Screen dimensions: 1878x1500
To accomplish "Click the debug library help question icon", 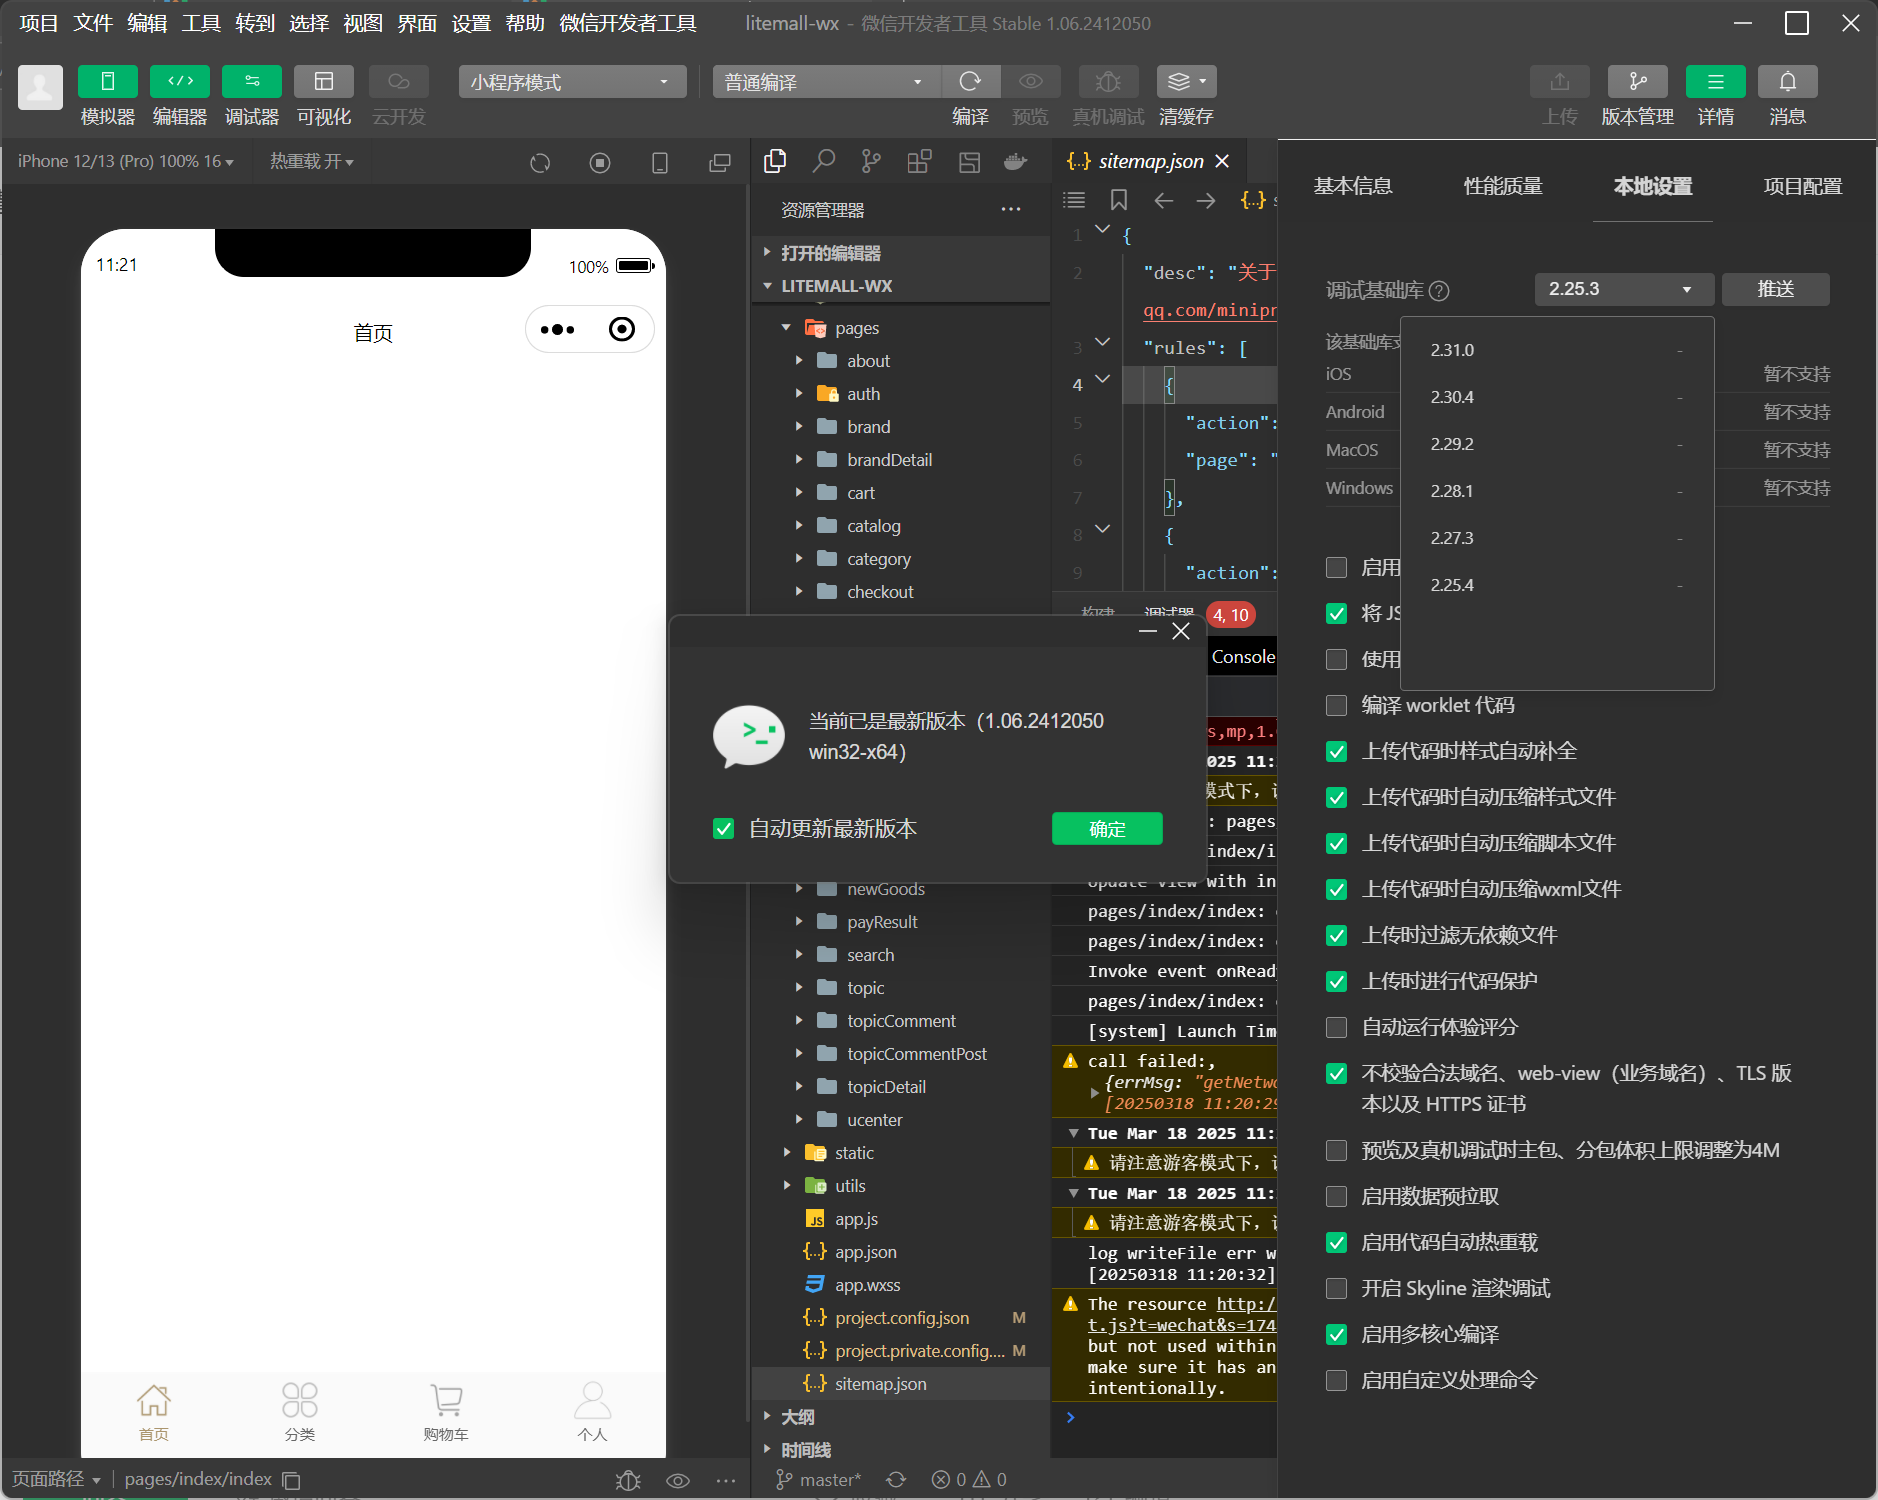I will [x=1439, y=291].
